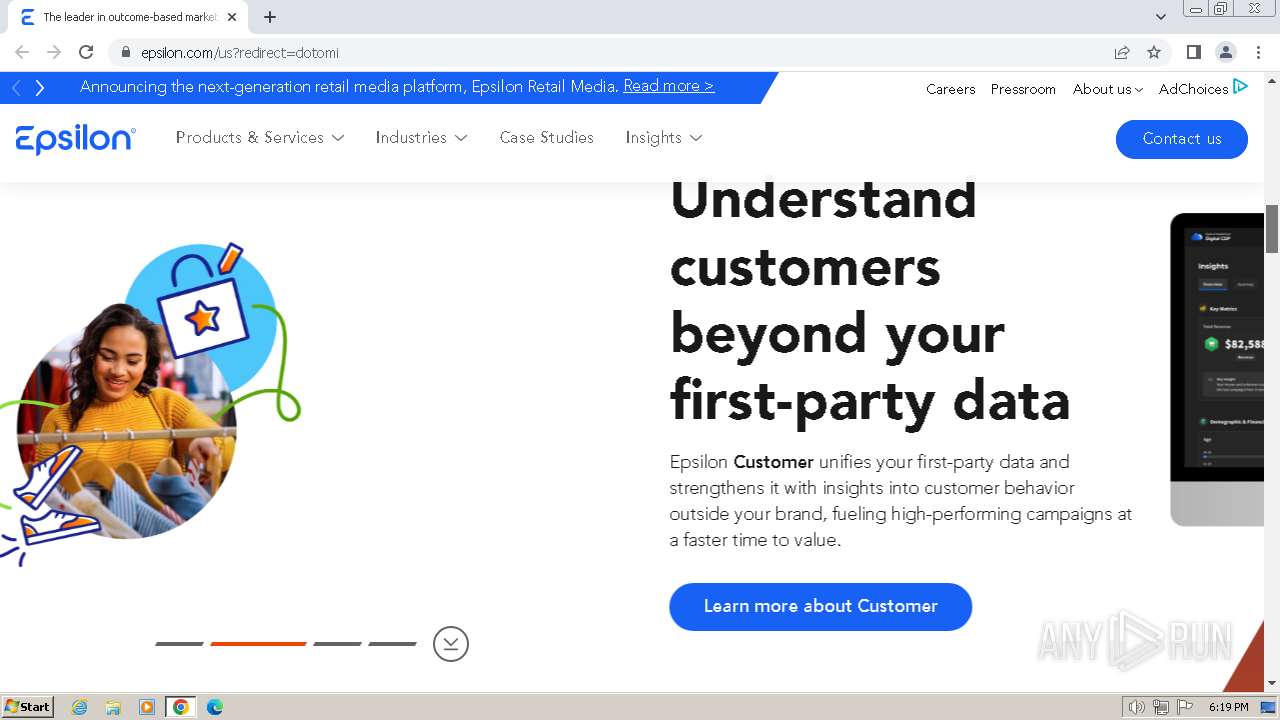
Task: Open Microsoft Edge from taskbar
Action: (214, 707)
